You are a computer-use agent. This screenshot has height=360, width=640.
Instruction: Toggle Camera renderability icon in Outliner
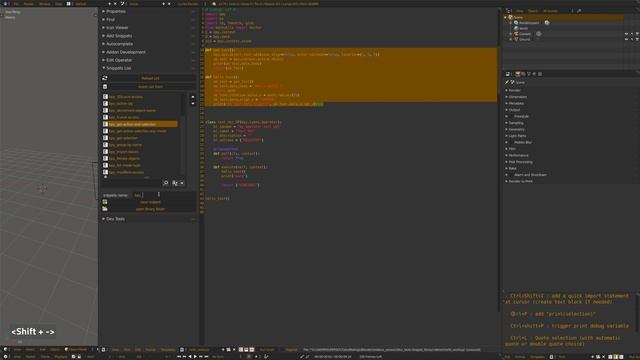click(x=637, y=34)
